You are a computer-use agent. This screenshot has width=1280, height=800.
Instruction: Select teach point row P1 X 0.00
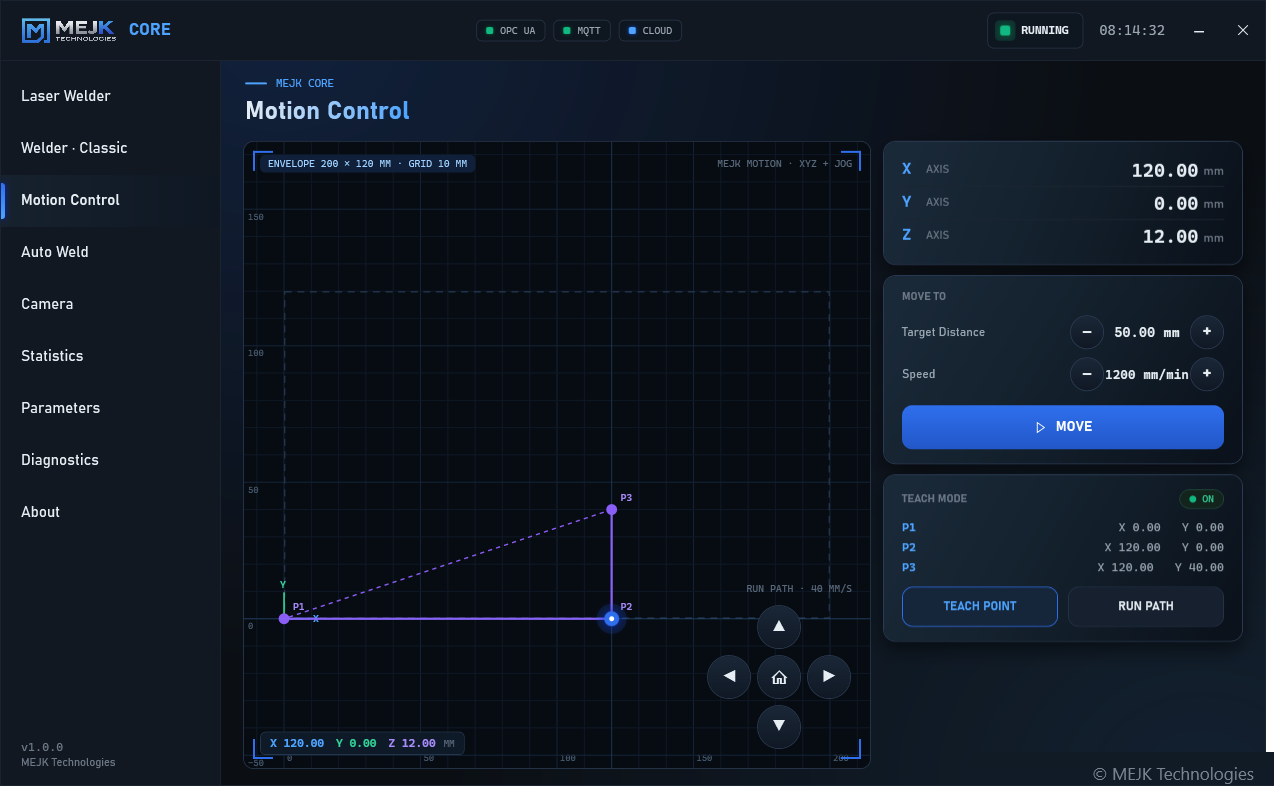(x=1063, y=528)
